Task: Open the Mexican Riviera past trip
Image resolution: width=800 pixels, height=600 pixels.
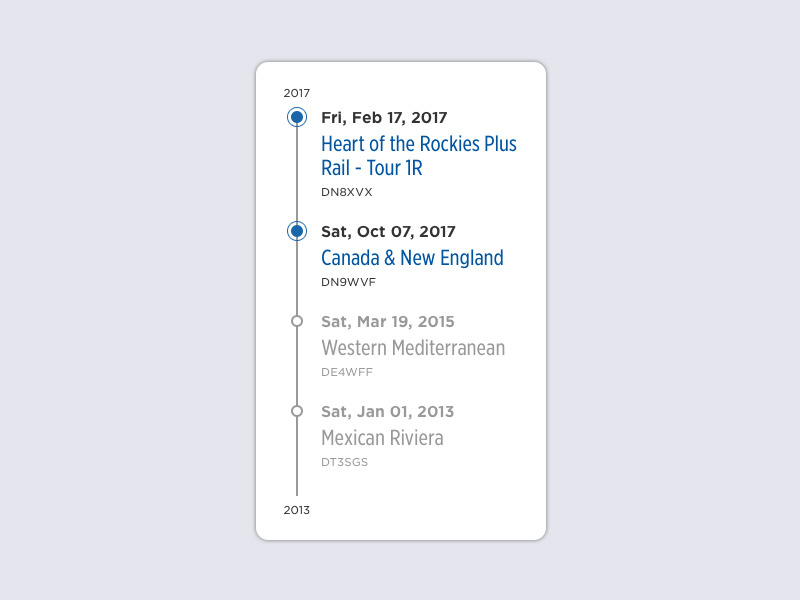Action: 383,438
